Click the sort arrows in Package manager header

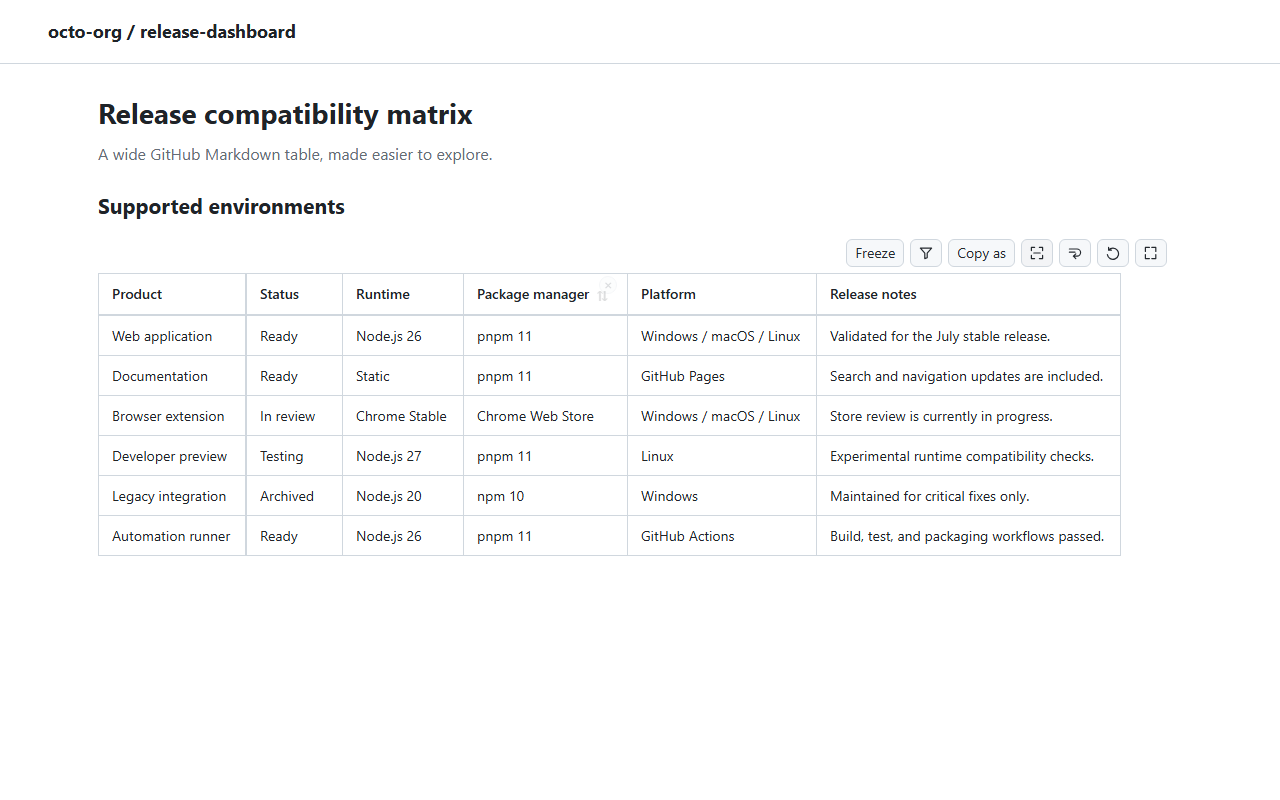pos(602,296)
